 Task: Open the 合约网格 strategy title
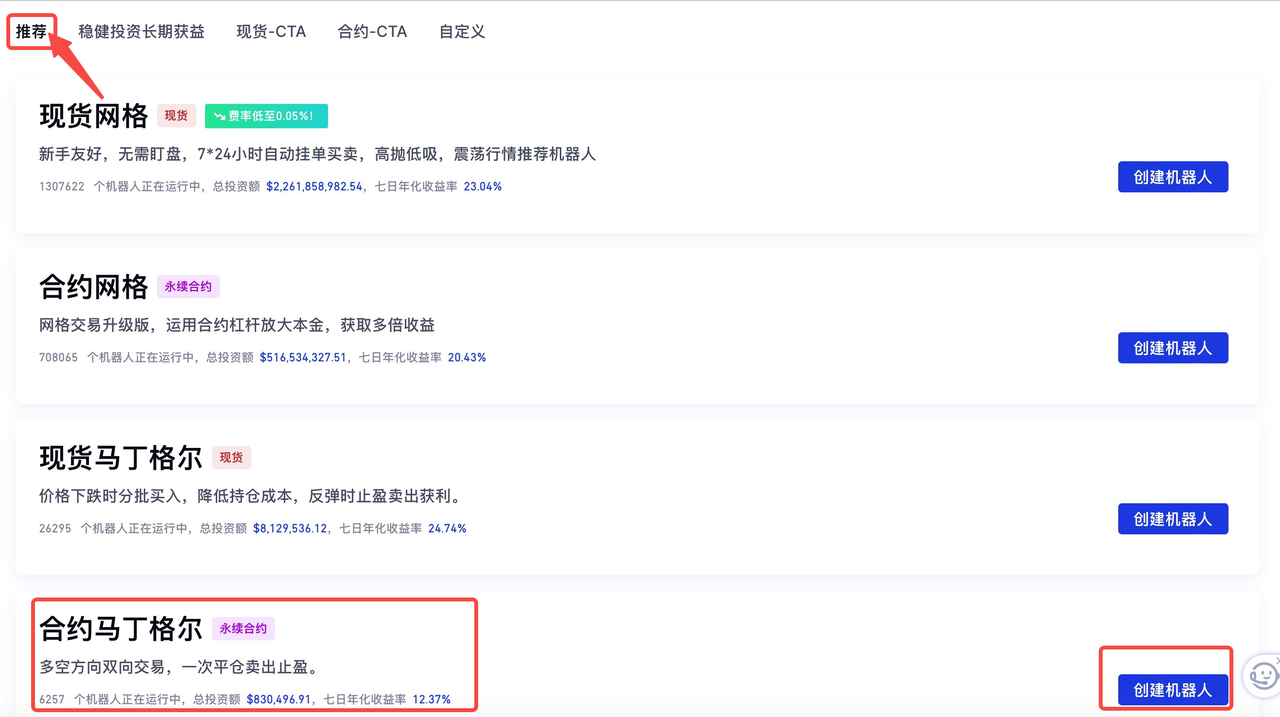(94, 287)
